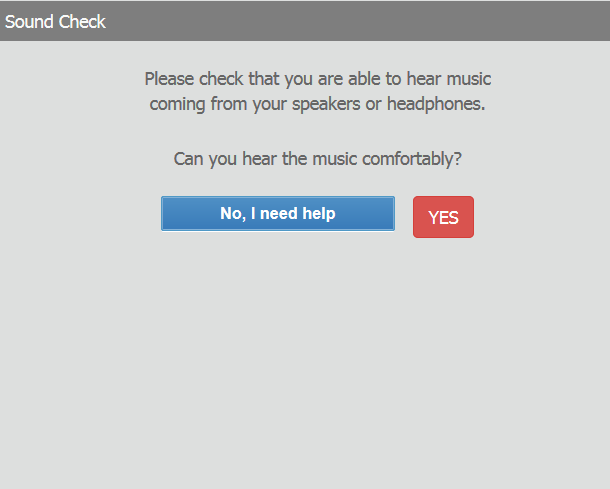Click the word "help" on the blue button
610x489 pixels.
[318, 213]
